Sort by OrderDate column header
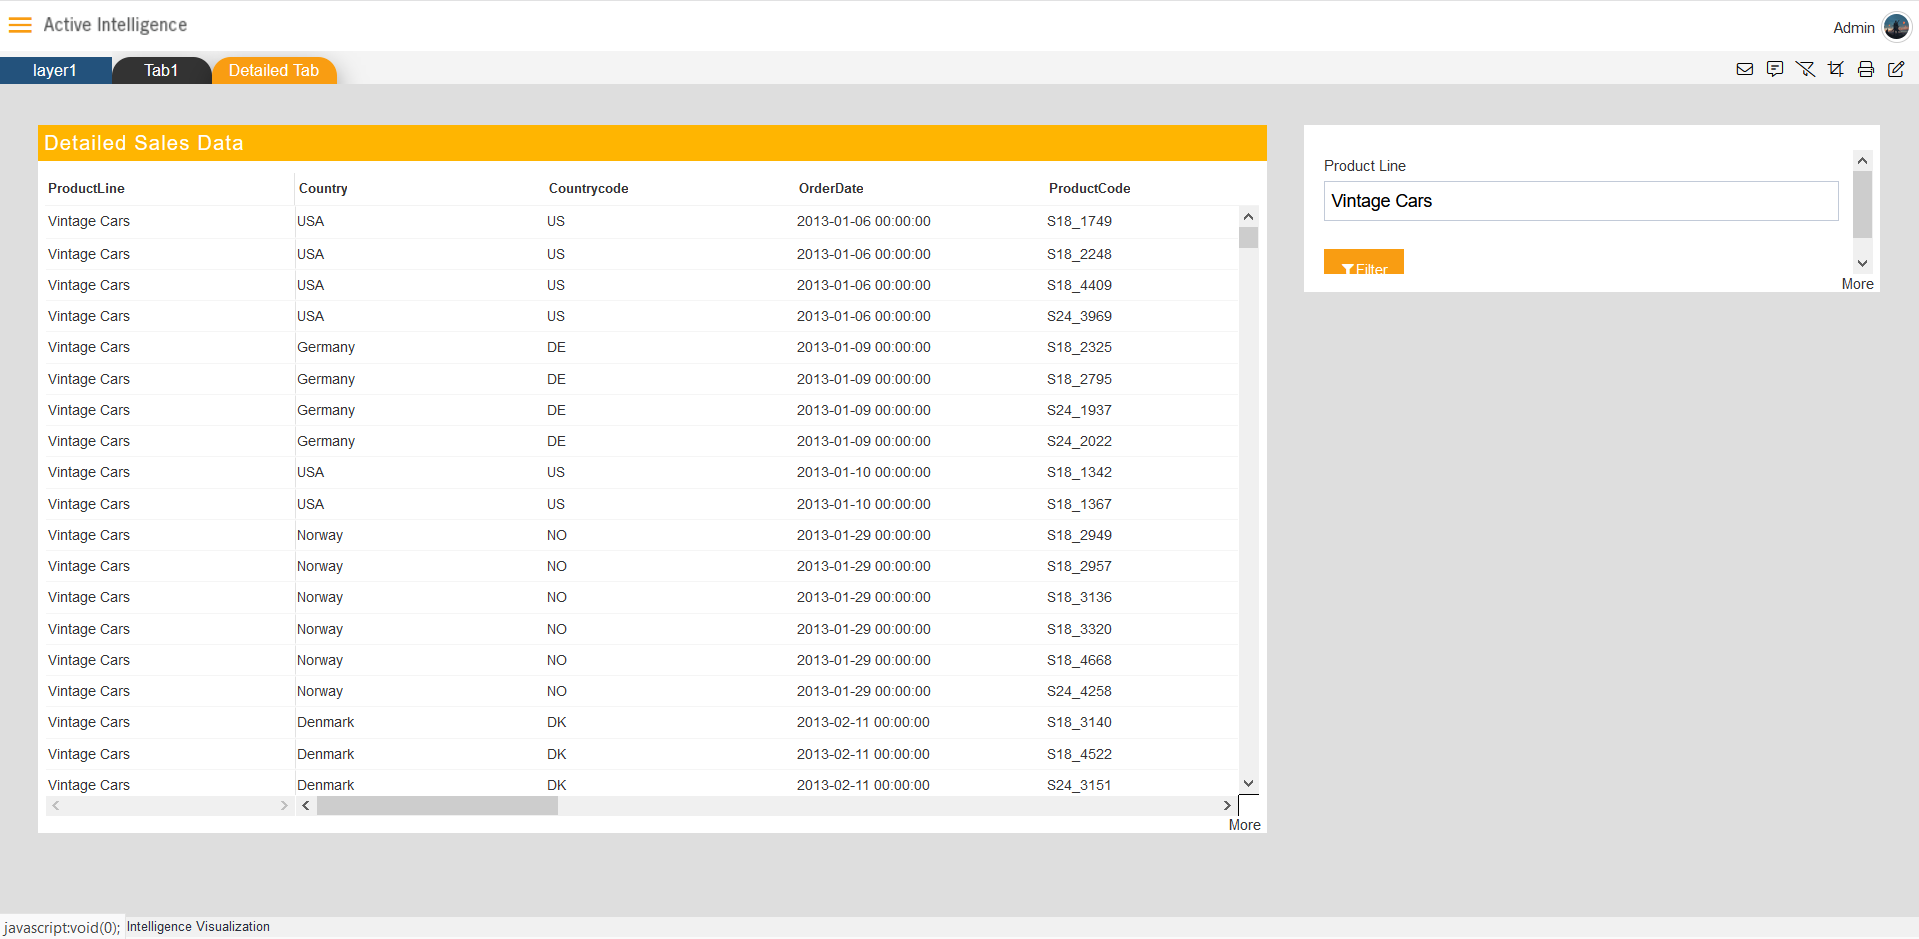 pyautogui.click(x=831, y=188)
